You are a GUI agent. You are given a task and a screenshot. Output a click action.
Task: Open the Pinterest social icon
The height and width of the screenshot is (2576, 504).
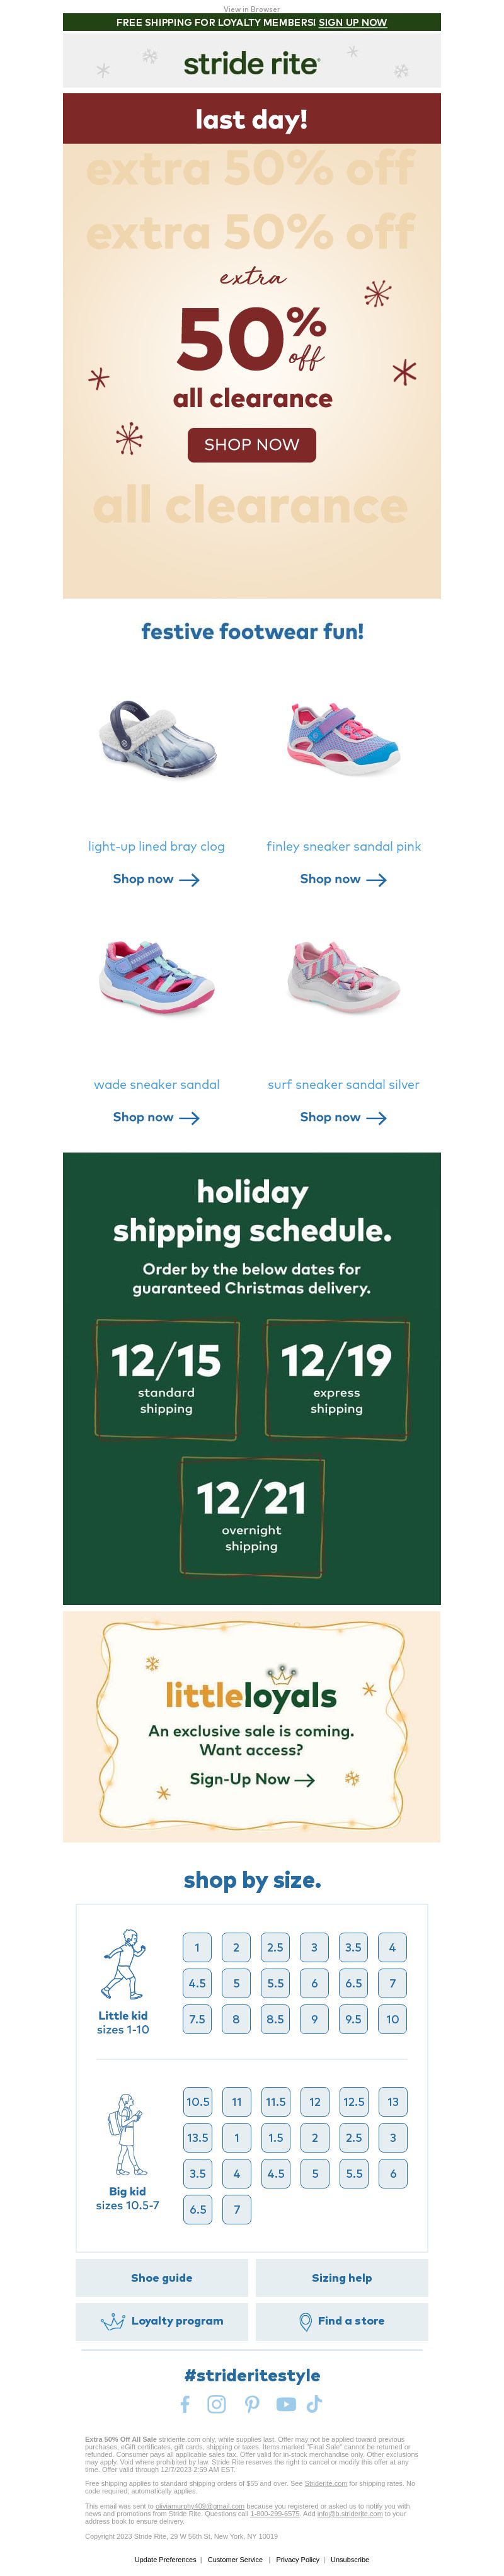coord(252,2403)
